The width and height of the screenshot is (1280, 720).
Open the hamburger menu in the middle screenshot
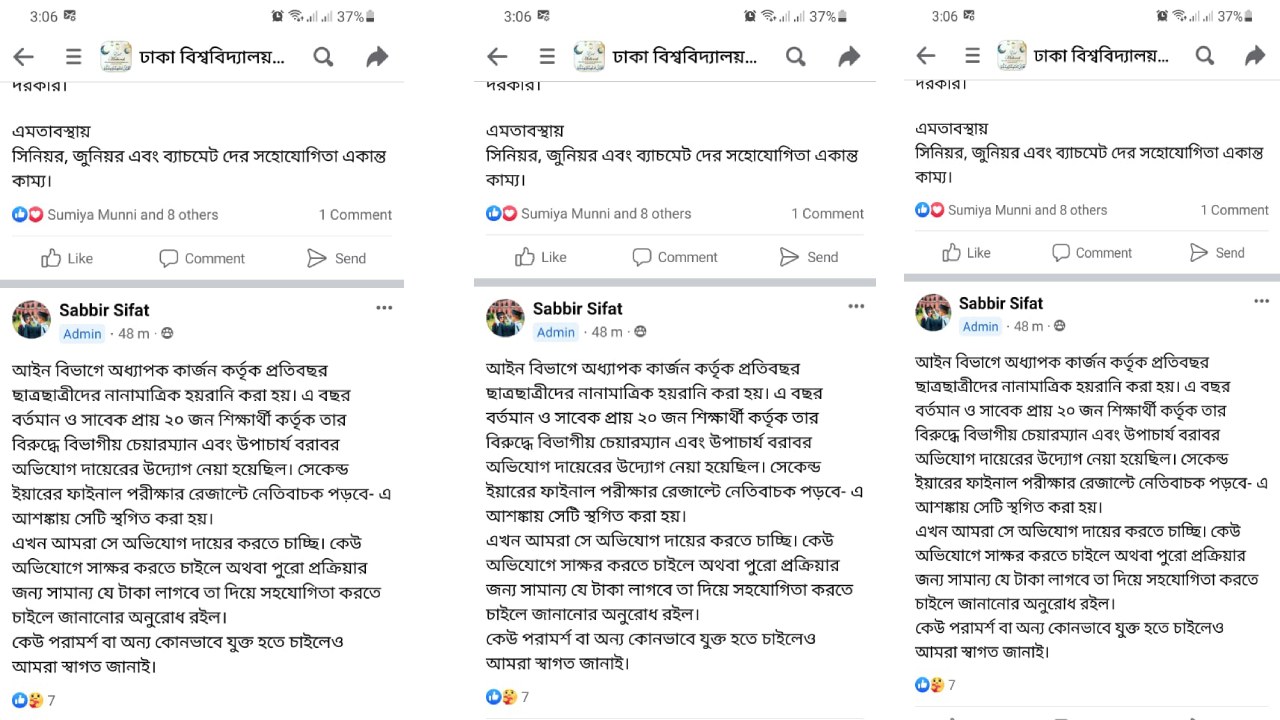(x=547, y=57)
